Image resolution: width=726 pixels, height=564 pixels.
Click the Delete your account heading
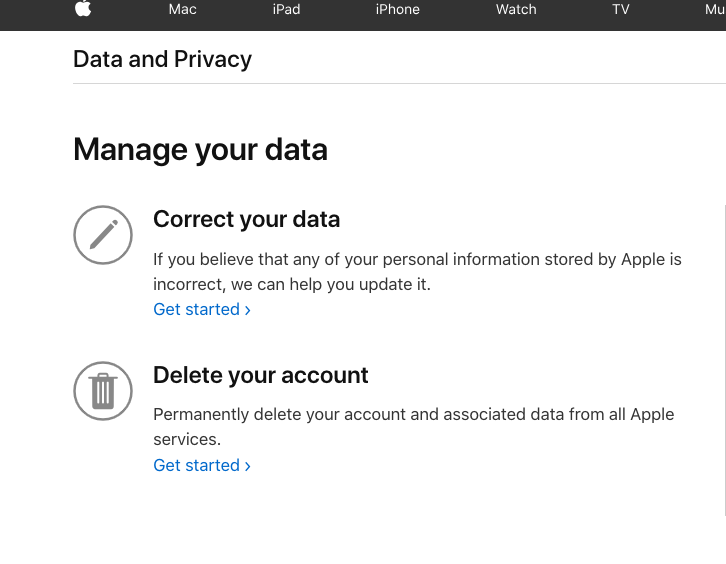tap(260, 375)
